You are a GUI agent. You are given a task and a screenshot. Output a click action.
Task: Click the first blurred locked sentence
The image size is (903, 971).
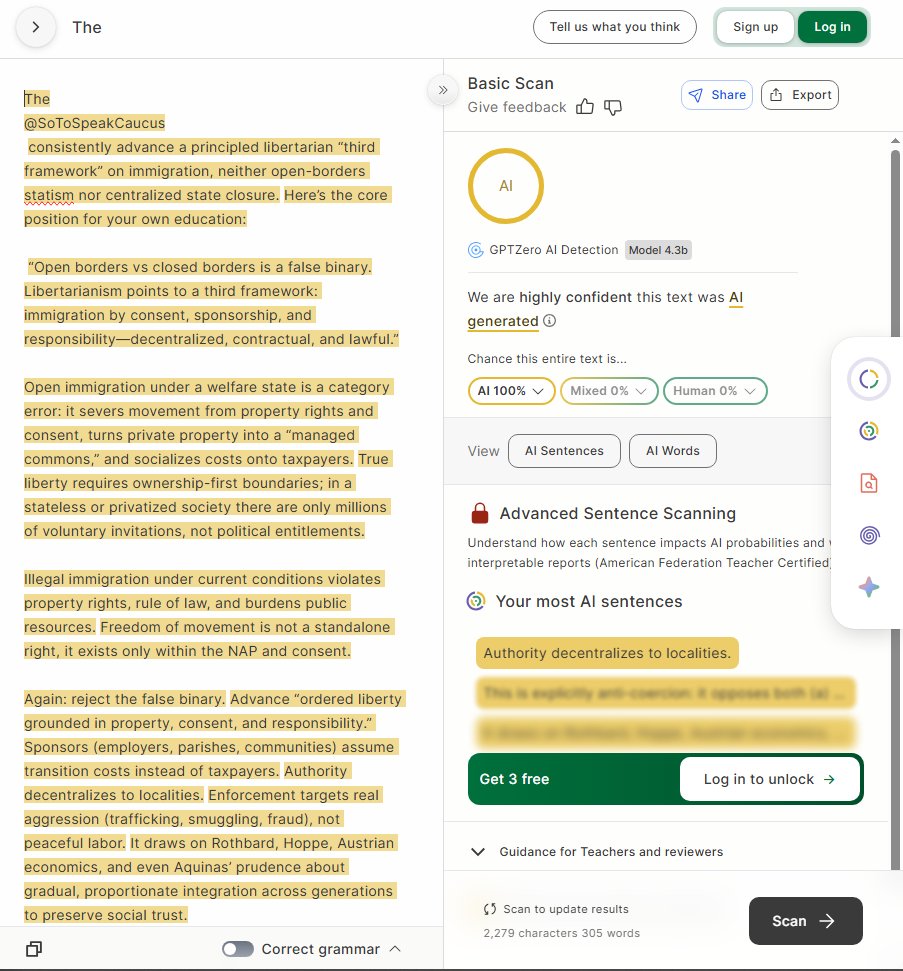coord(666,693)
